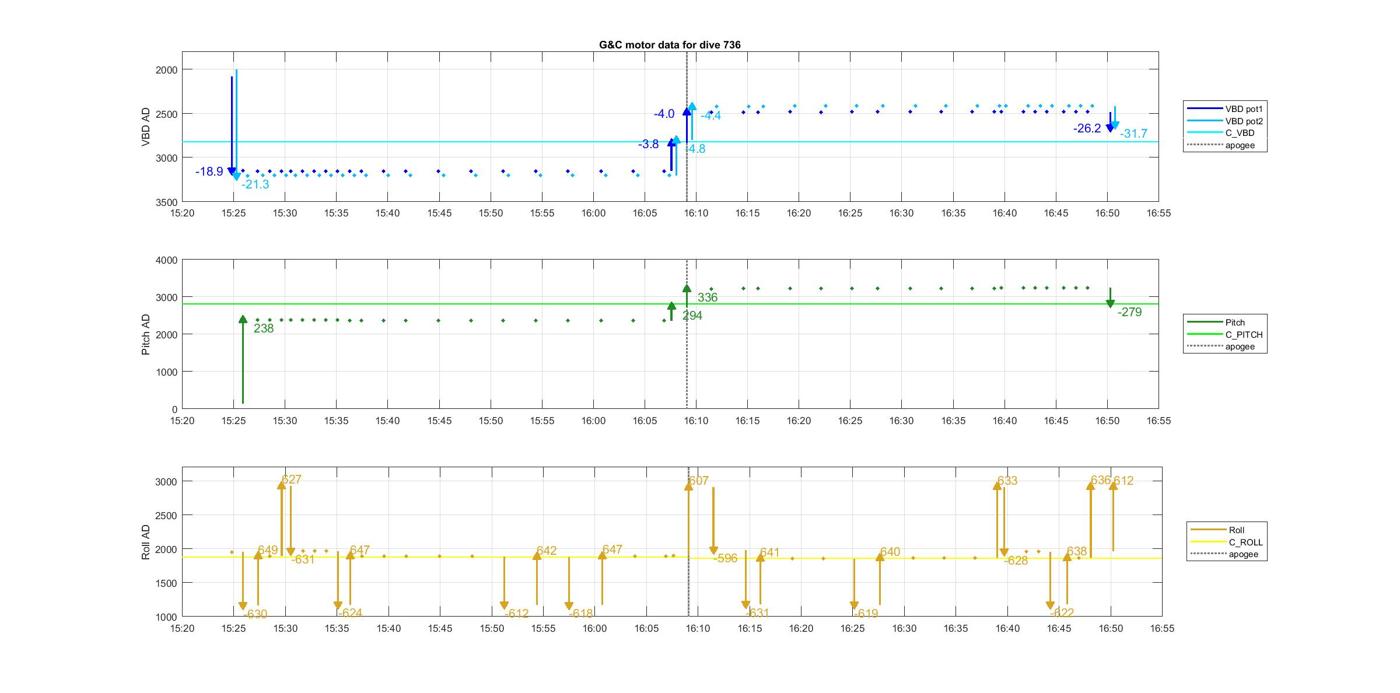
Task: Click the '-31.7' VBD data label
Action: click(1134, 134)
